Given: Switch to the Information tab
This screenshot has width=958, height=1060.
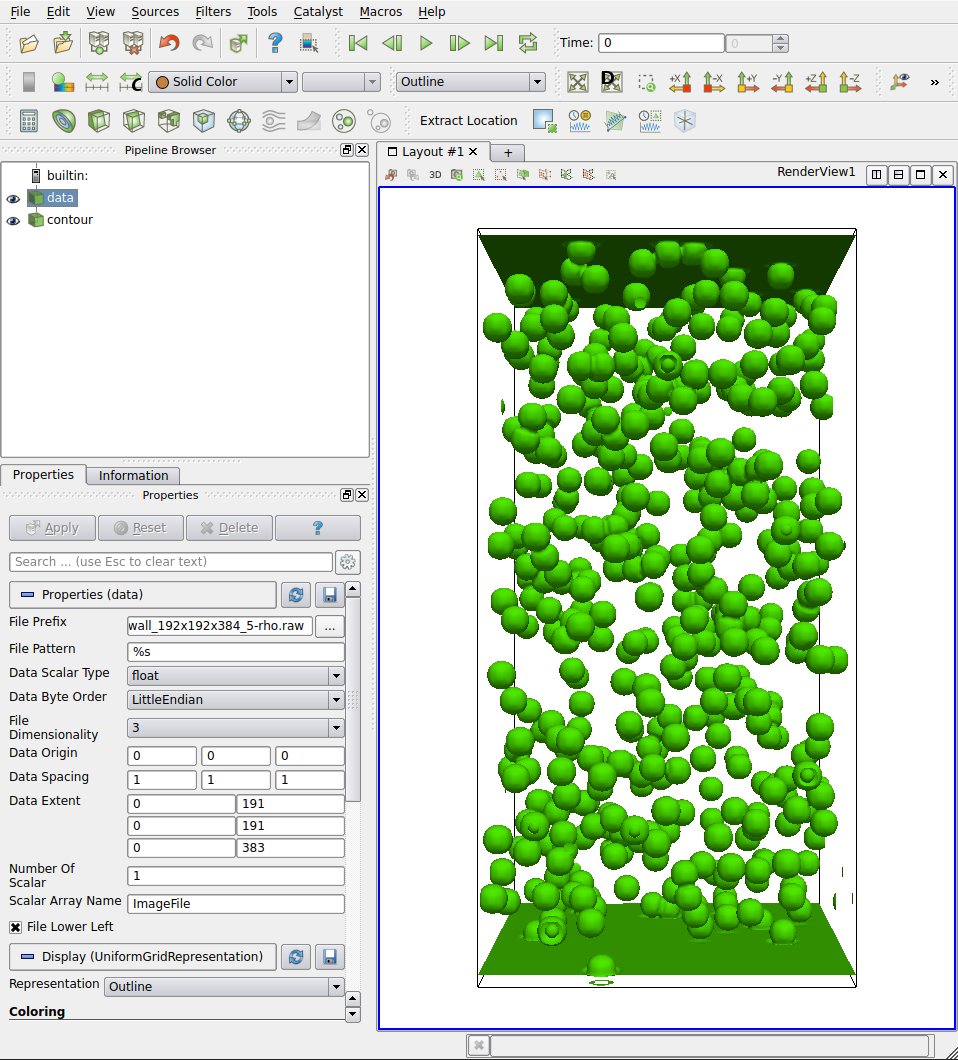Looking at the screenshot, I should pyautogui.click(x=133, y=476).
